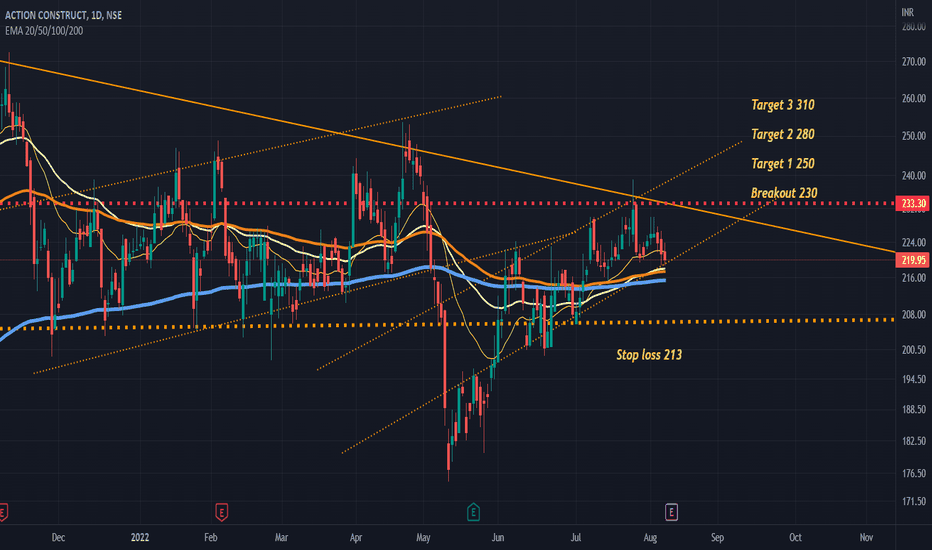
Task: Click the 250.00 price scale value
Action: coord(914,136)
